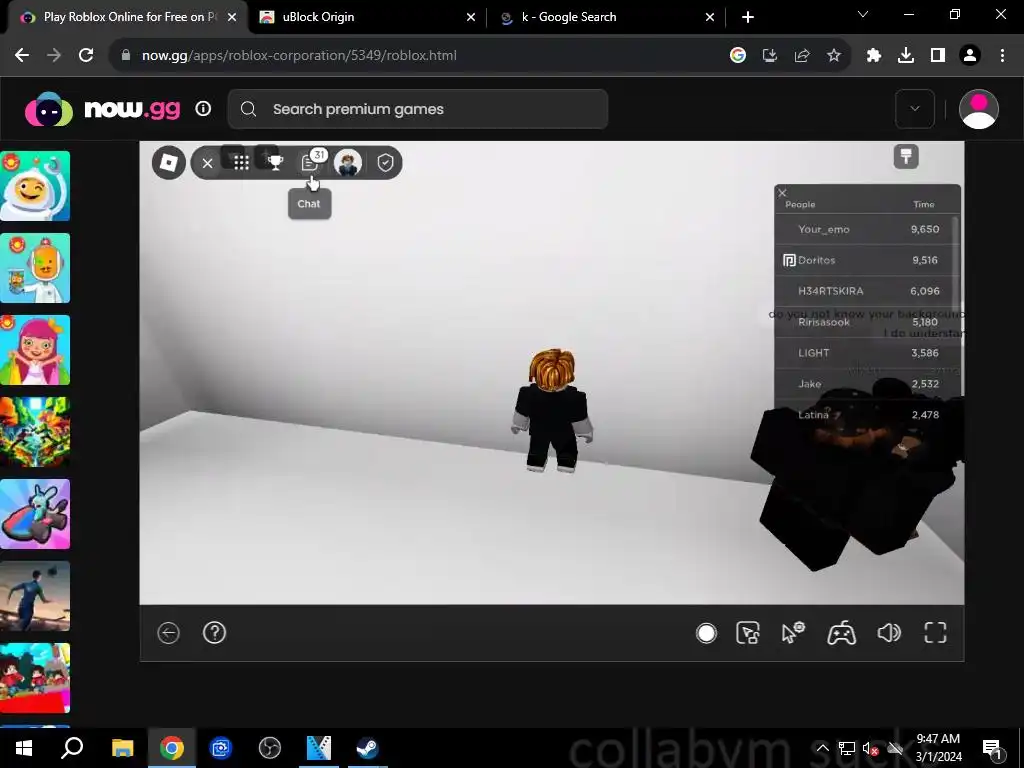Click the paint roller icon in game
1024x768 pixels.
(x=906, y=157)
